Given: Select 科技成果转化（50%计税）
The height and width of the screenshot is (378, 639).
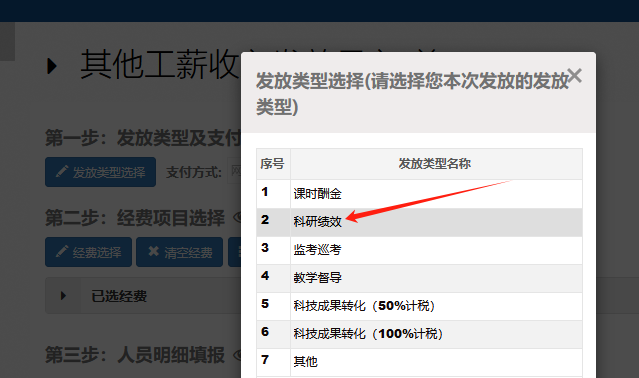Looking at the screenshot, I should [419, 306].
